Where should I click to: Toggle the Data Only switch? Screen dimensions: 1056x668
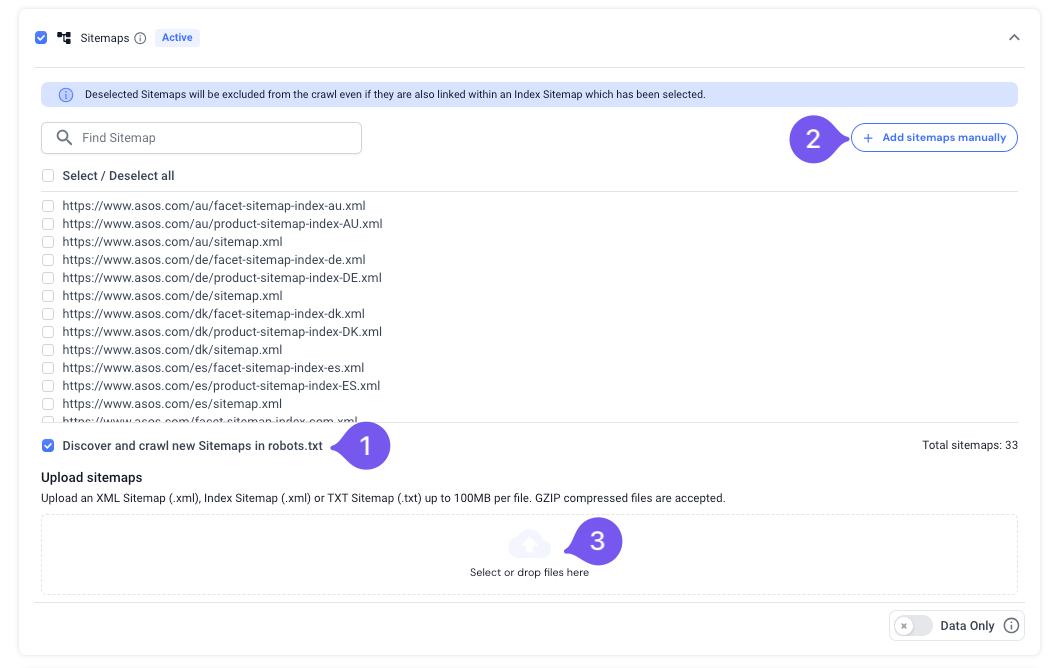[x=913, y=626]
